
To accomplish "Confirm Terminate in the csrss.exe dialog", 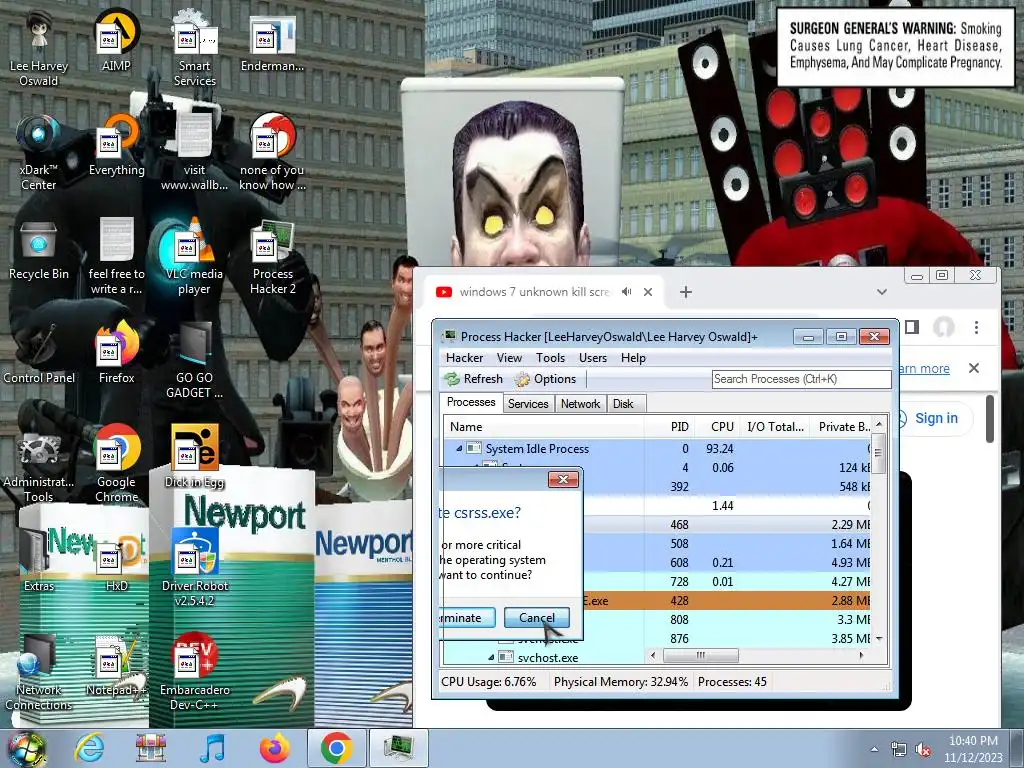I will [468, 618].
